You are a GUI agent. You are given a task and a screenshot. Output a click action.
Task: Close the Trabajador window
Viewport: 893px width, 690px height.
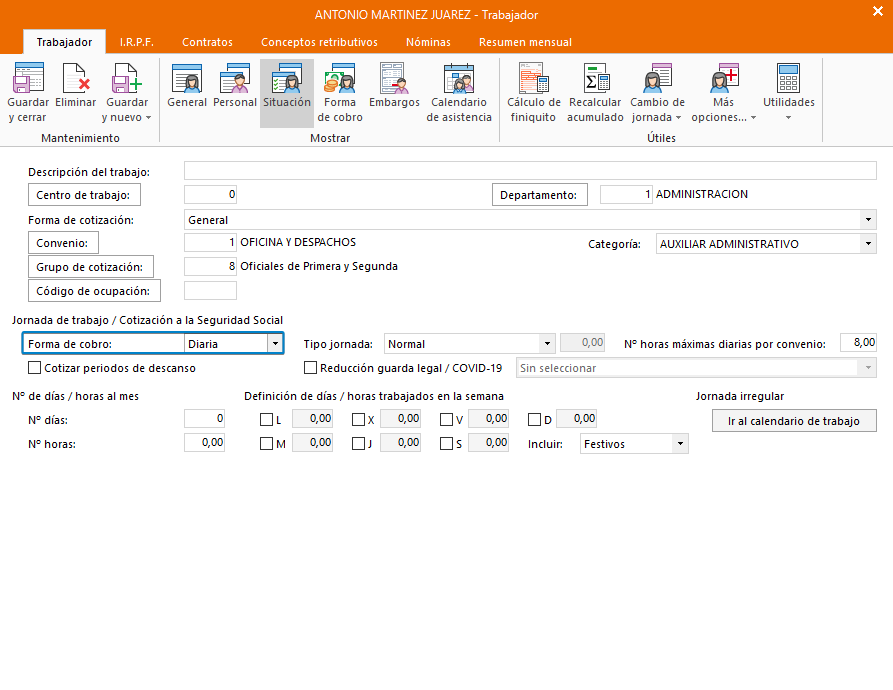(878, 11)
